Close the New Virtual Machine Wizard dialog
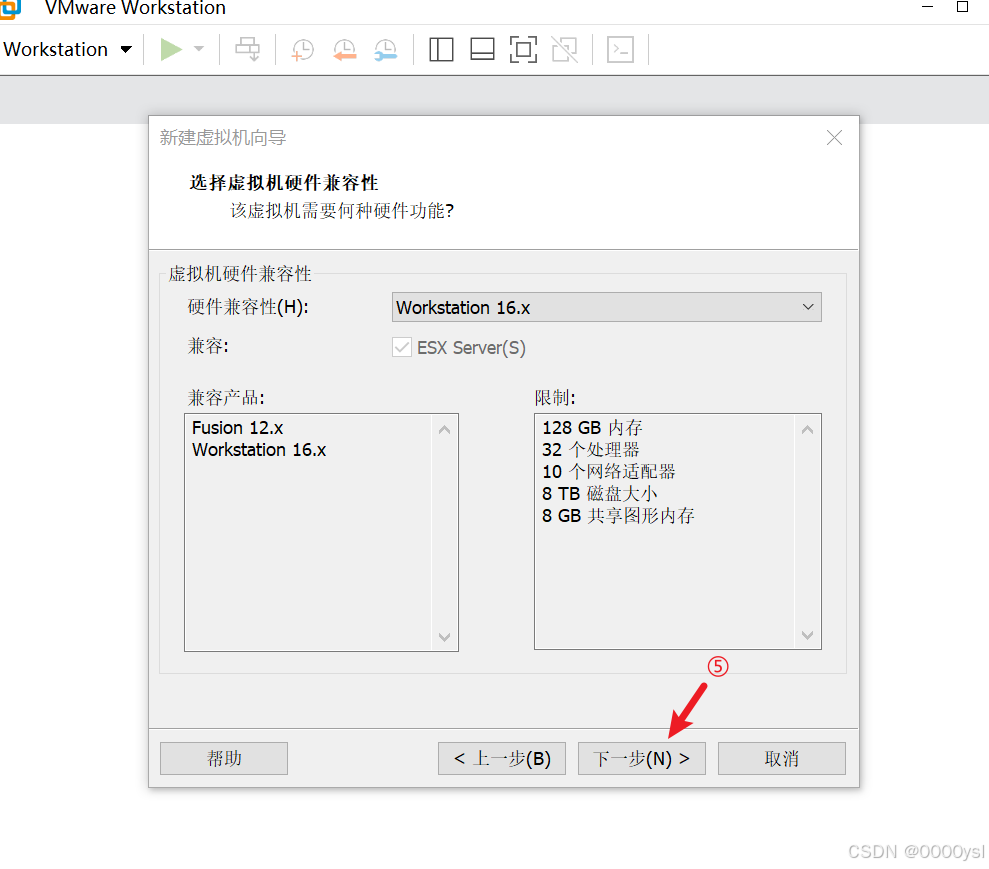The width and height of the screenshot is (989, 869). click(834, 137)
